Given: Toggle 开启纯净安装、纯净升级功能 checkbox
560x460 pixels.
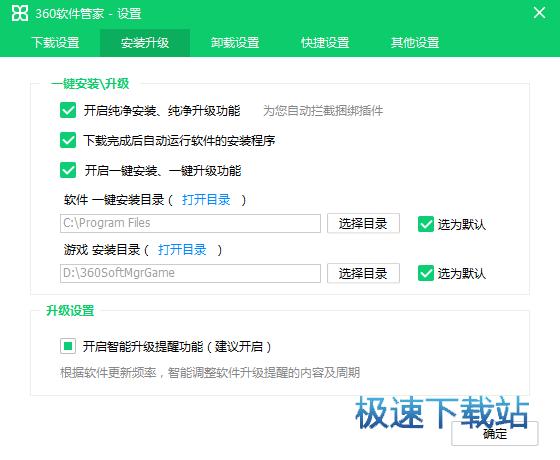Looking at the screenshot, I should coord(68,110).
